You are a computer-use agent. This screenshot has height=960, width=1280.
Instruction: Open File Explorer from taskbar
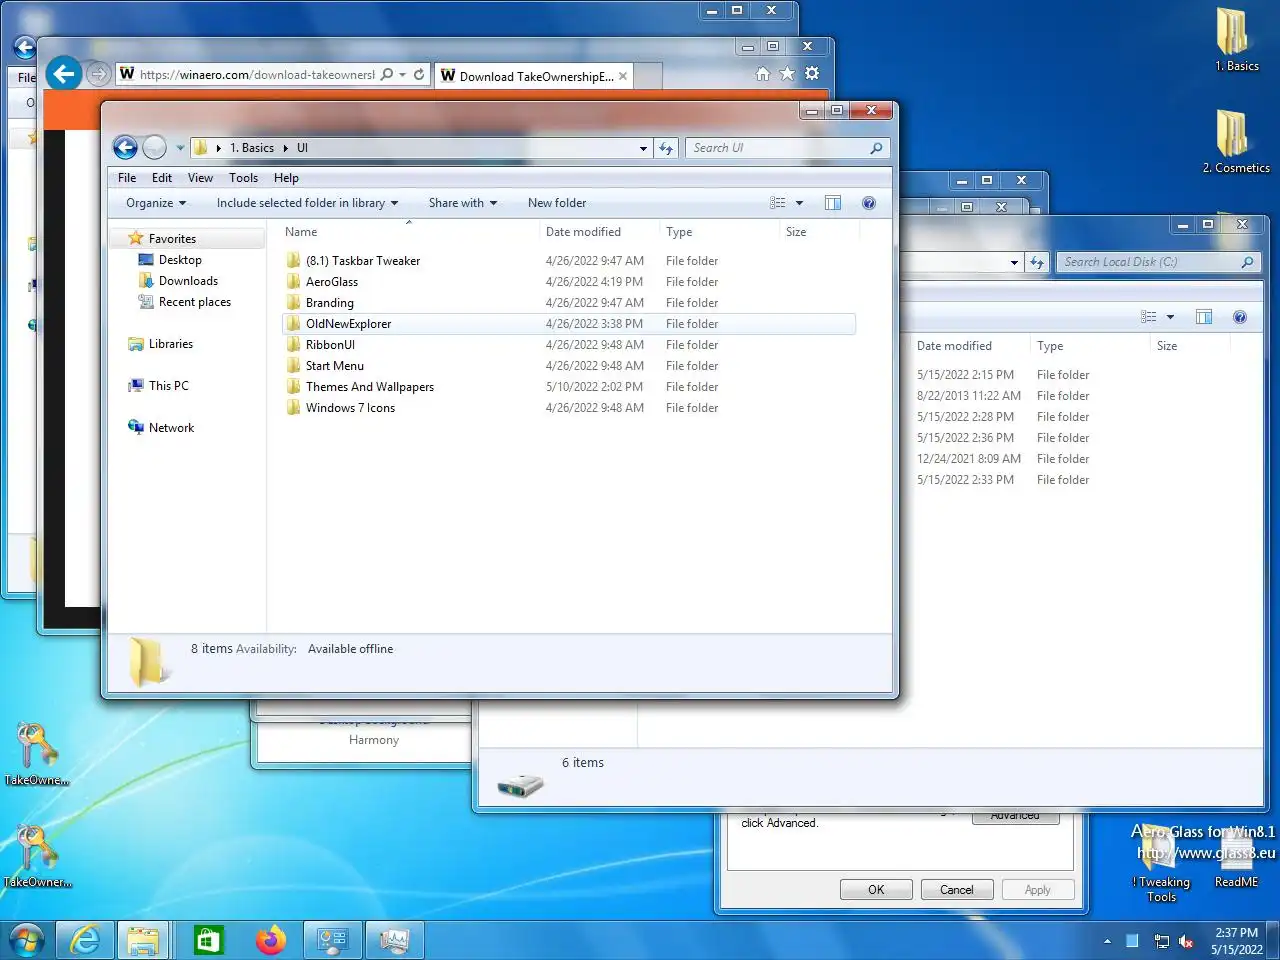[143, 940]
